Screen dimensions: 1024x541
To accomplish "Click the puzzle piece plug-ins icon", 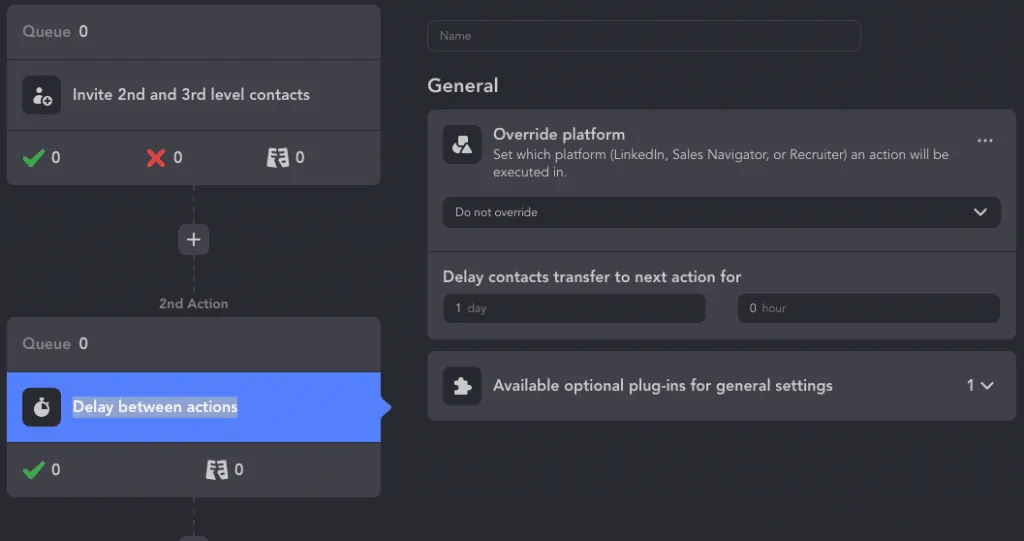I will [462, 385].
